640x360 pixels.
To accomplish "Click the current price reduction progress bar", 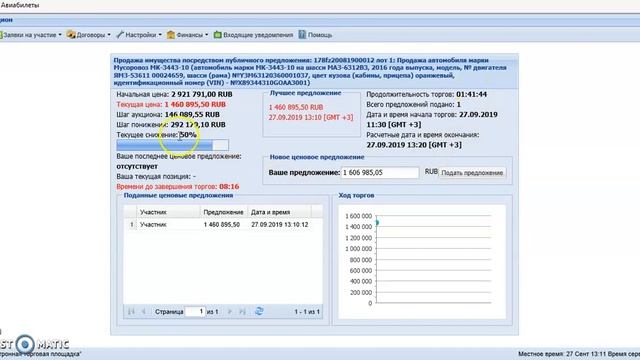I will tap(172, 145).
